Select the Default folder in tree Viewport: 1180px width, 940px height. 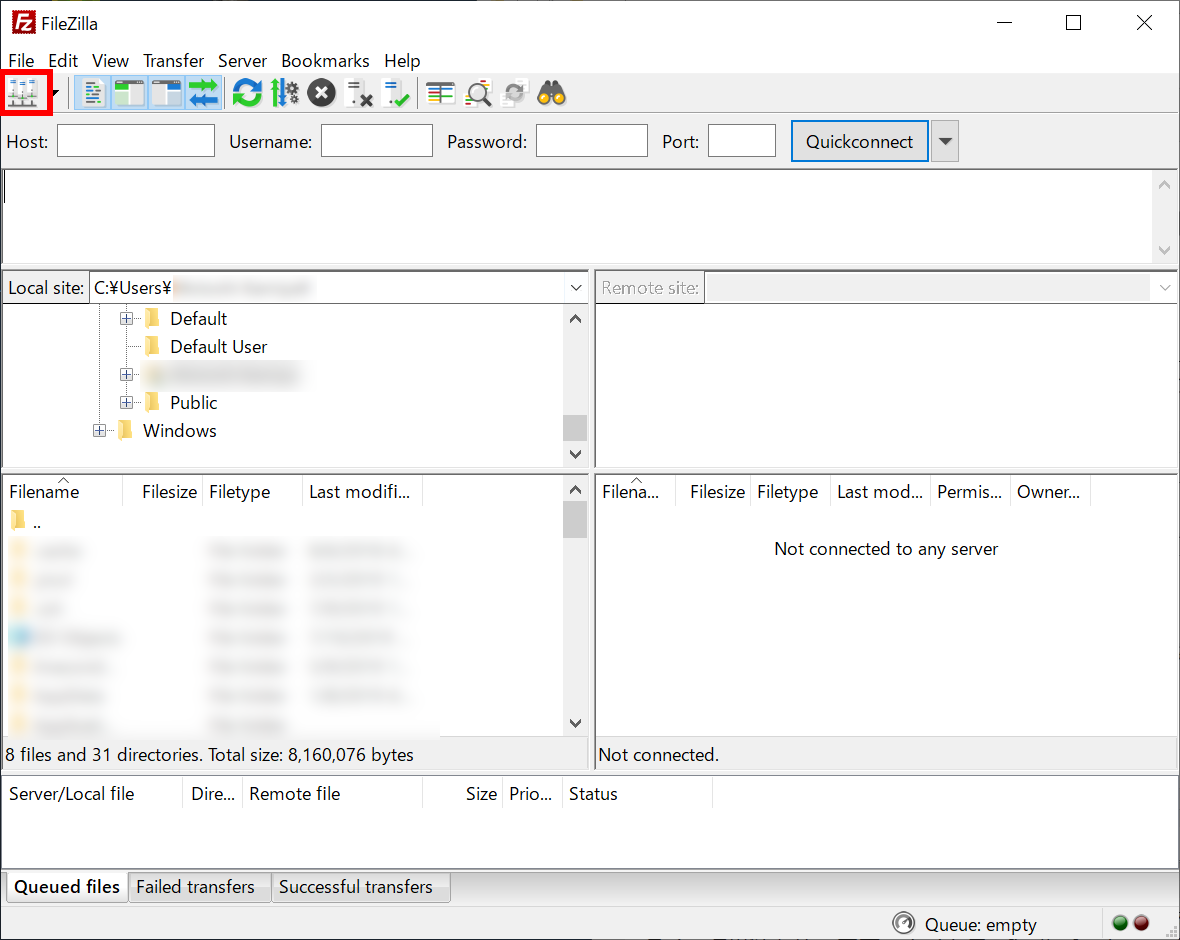[199, 318]
